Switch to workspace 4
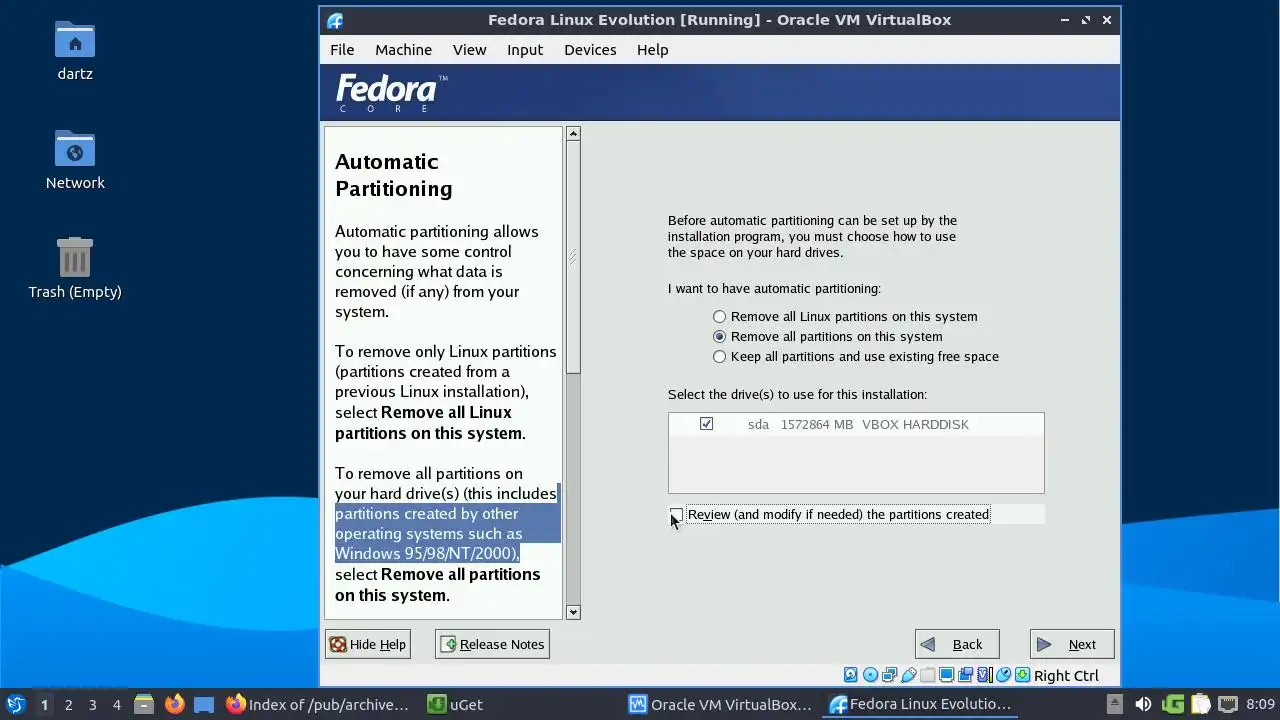This screenshot has width=1280, height=720. click(x=116, y=704)
